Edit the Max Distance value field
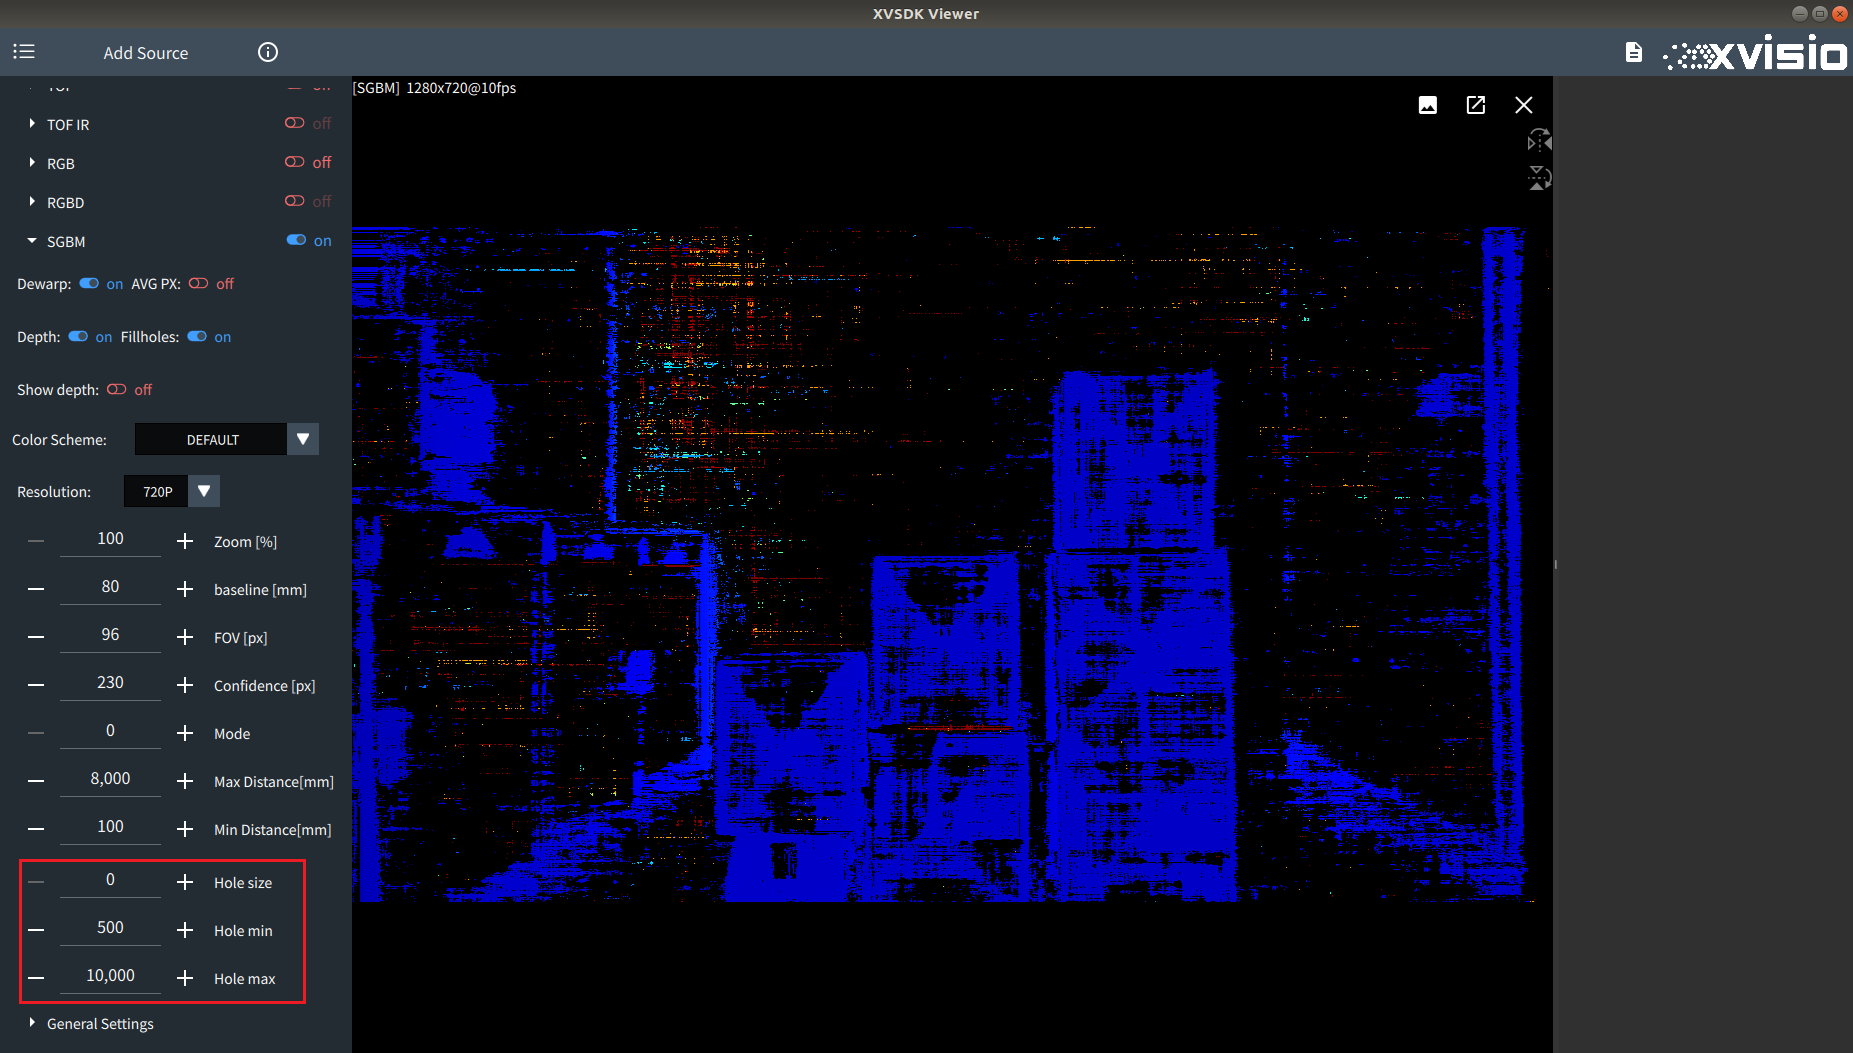This screenshot has height=1053, width=1853. (x=110, y=779)
